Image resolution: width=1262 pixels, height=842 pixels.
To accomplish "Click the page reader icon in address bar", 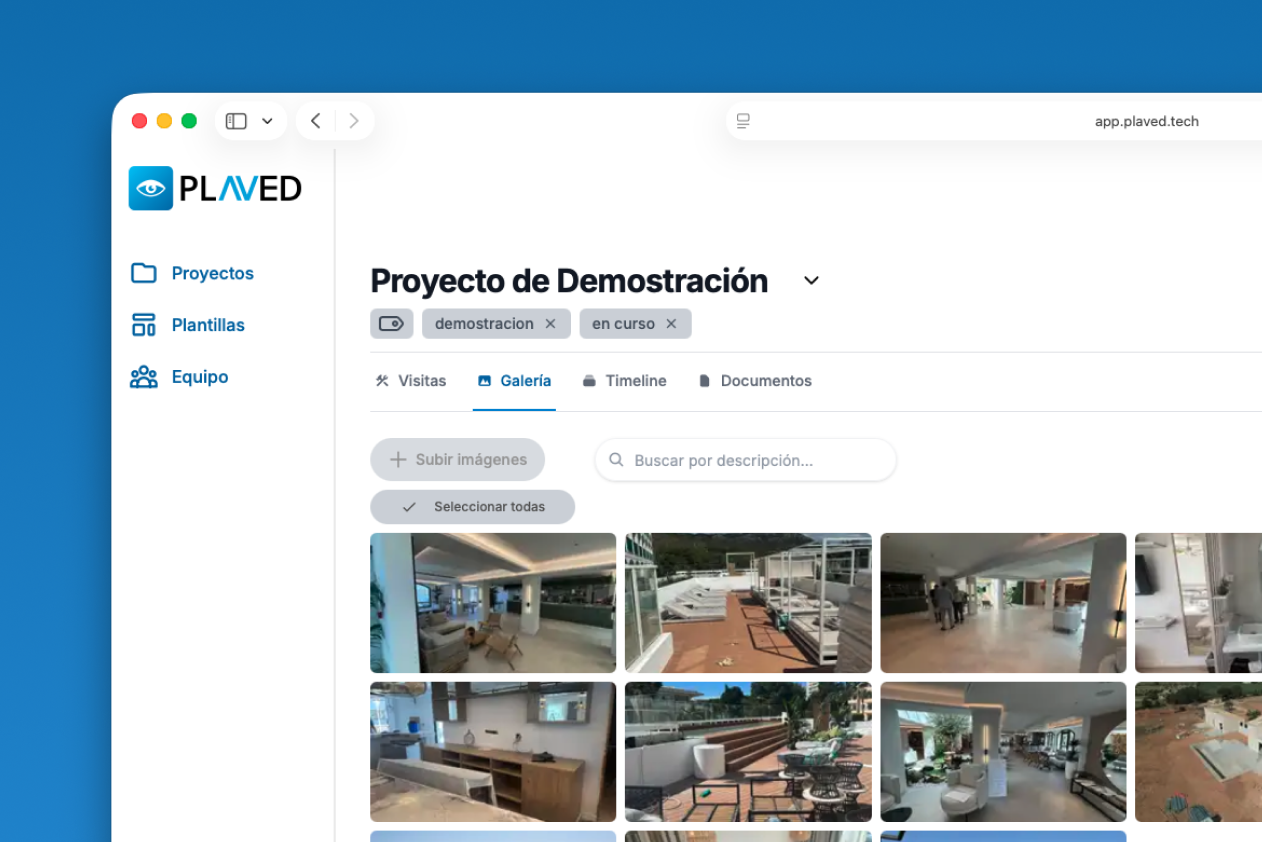I will (743, 121).
